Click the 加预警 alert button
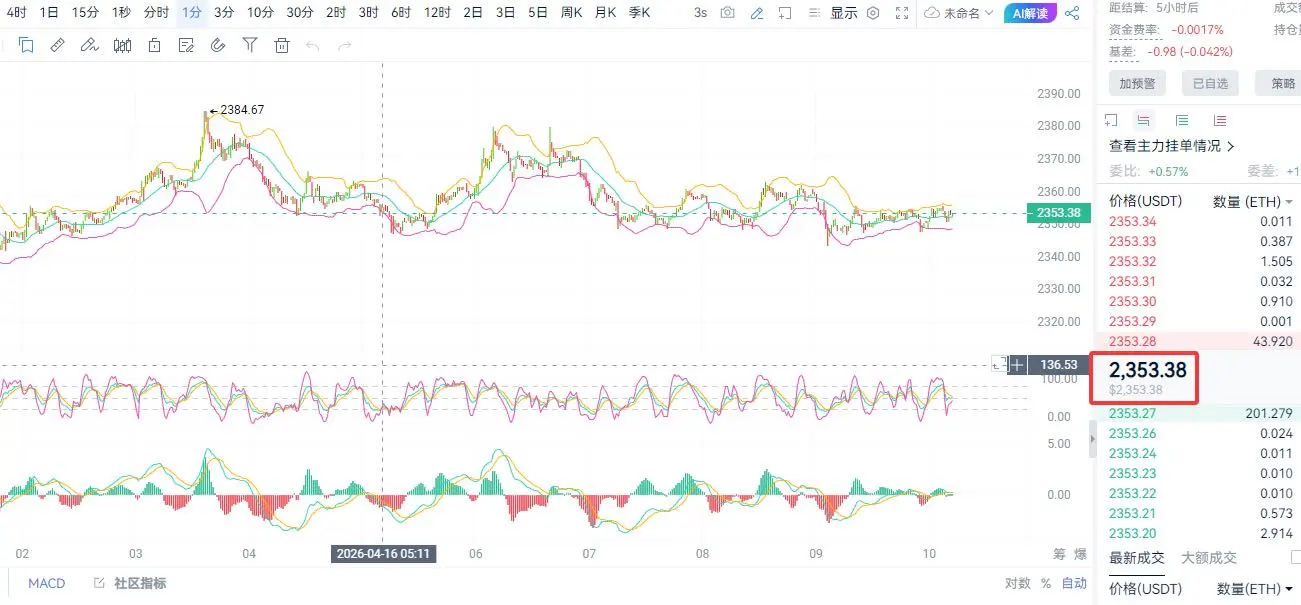This screenshot has height=605, width=1301. click(x=1137, y=83)
